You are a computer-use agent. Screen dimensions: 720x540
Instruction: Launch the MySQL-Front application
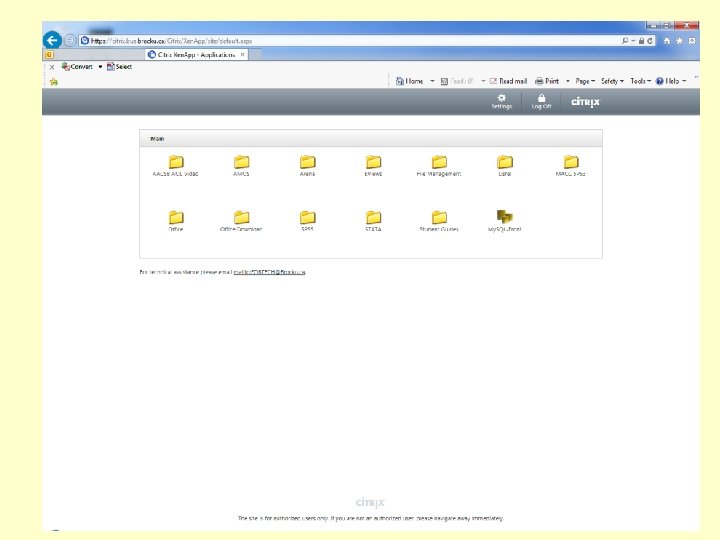[x=505, y=221]
